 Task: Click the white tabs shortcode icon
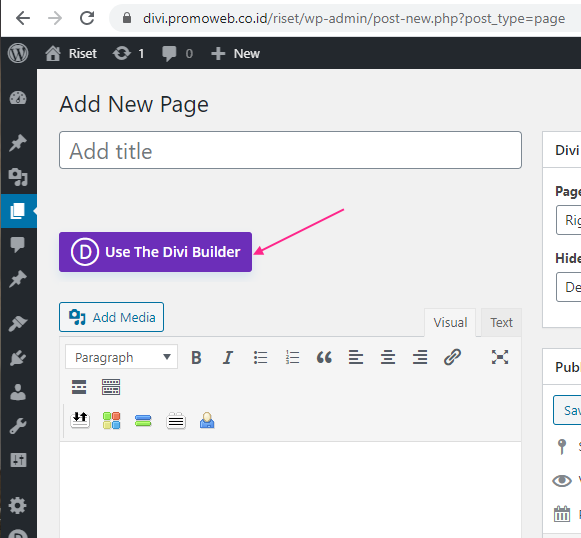(176, 421)
